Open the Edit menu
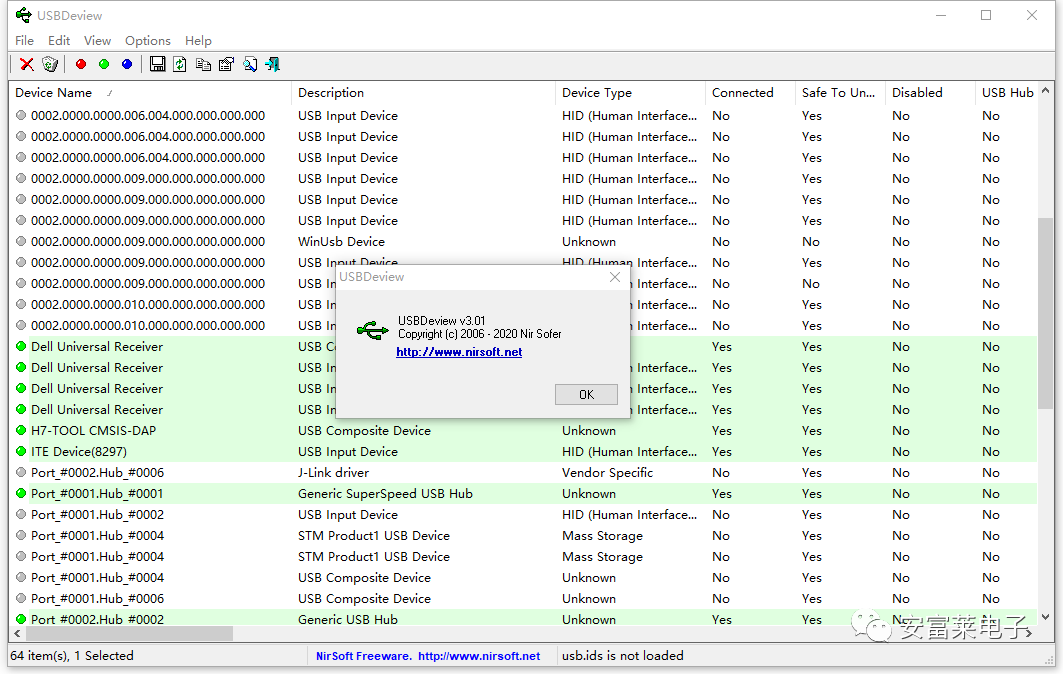 pyautogui.click(x=59, y=41)
